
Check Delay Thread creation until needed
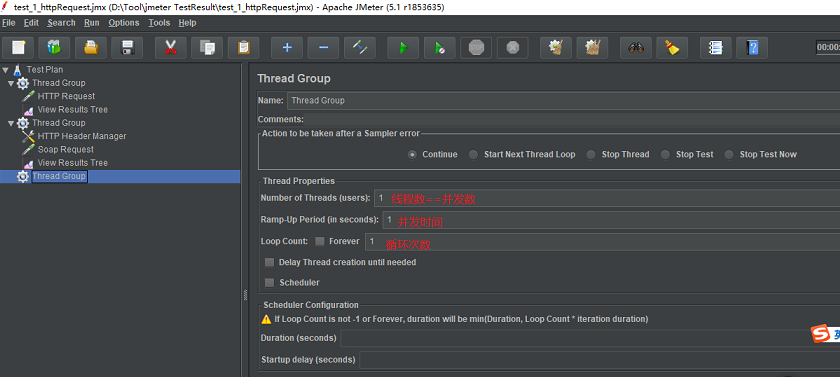pyautogui.click(x=269, y=262)
